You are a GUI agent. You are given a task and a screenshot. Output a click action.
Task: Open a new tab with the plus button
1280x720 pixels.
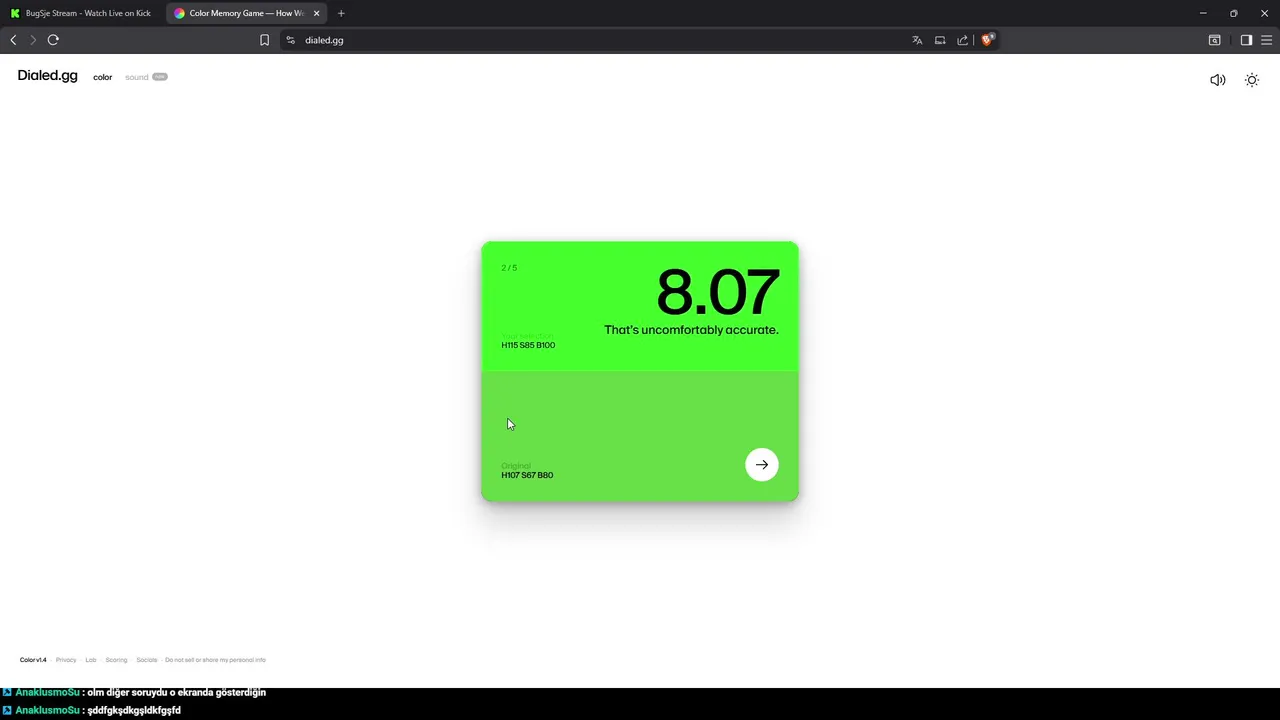[x=341, y=13]
